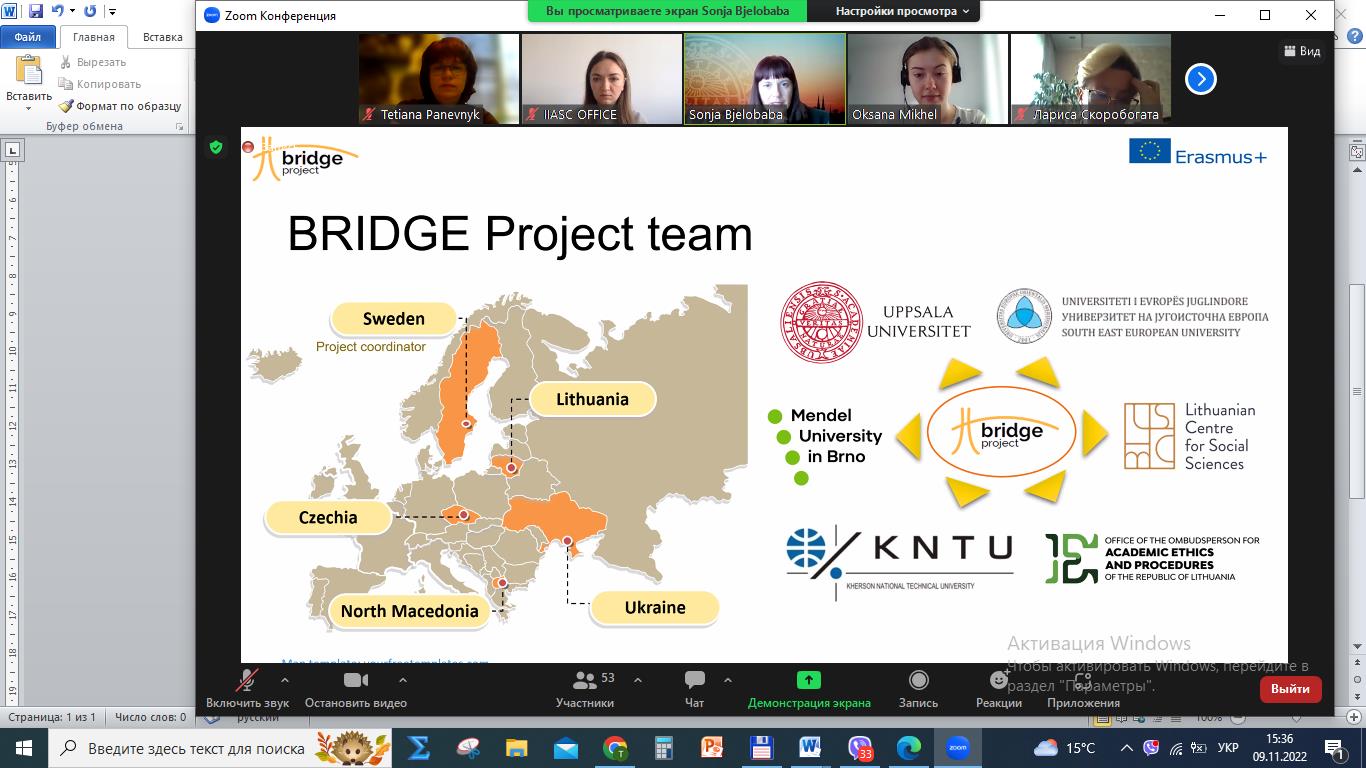Open the Chrome icon in the taskbar
This screenshot has width=1366, height=768.
[615, 748]
